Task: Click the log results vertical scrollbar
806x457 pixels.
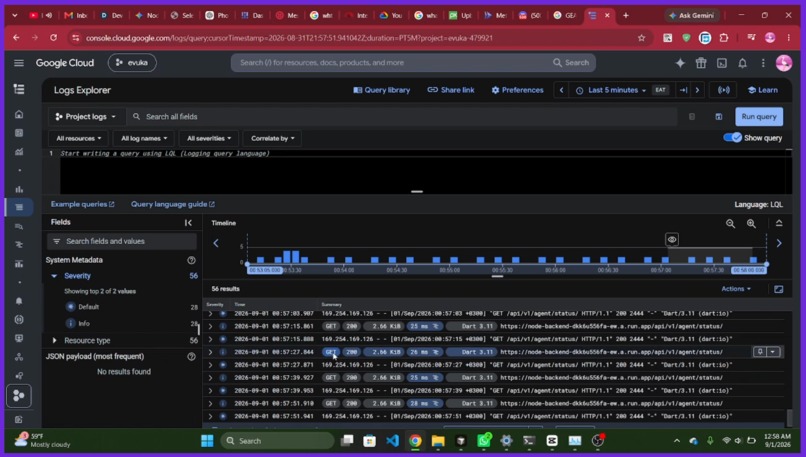Action: 789,417
